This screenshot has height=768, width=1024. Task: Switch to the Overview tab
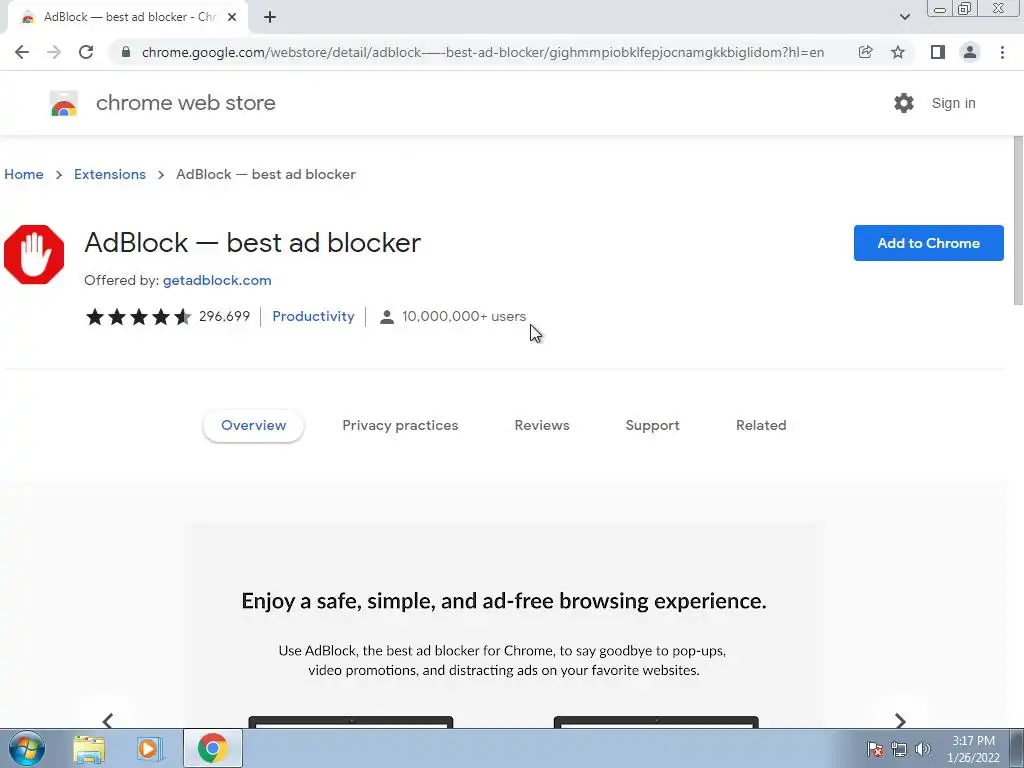253,426
